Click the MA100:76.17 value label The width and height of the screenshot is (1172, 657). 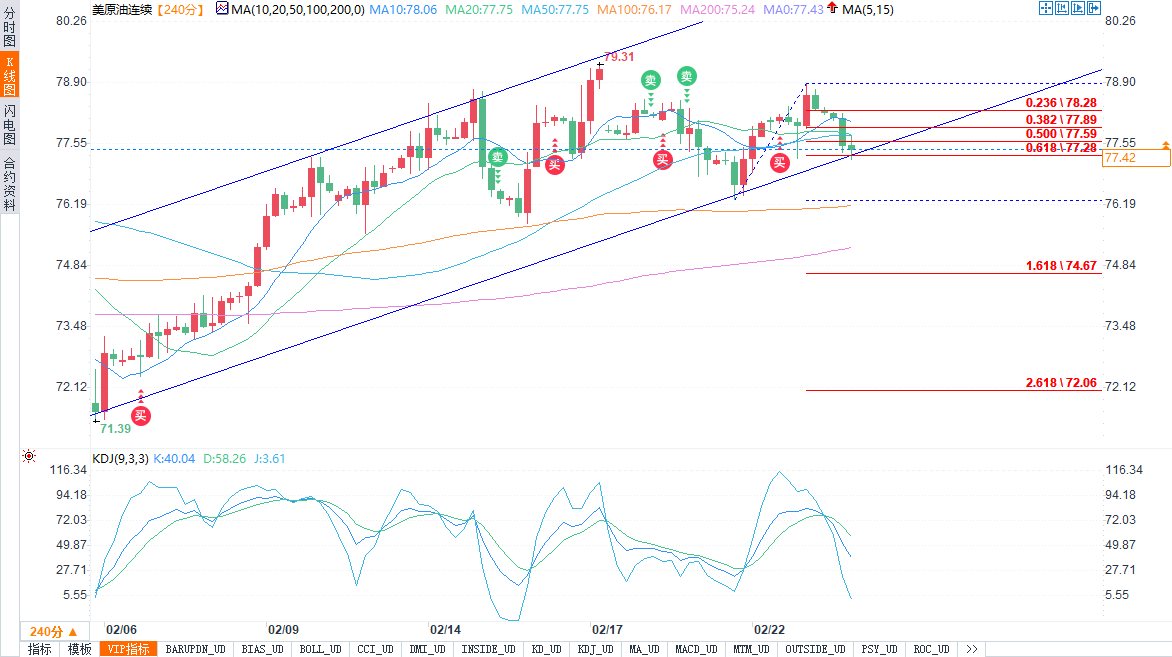(x=635, y=9)
